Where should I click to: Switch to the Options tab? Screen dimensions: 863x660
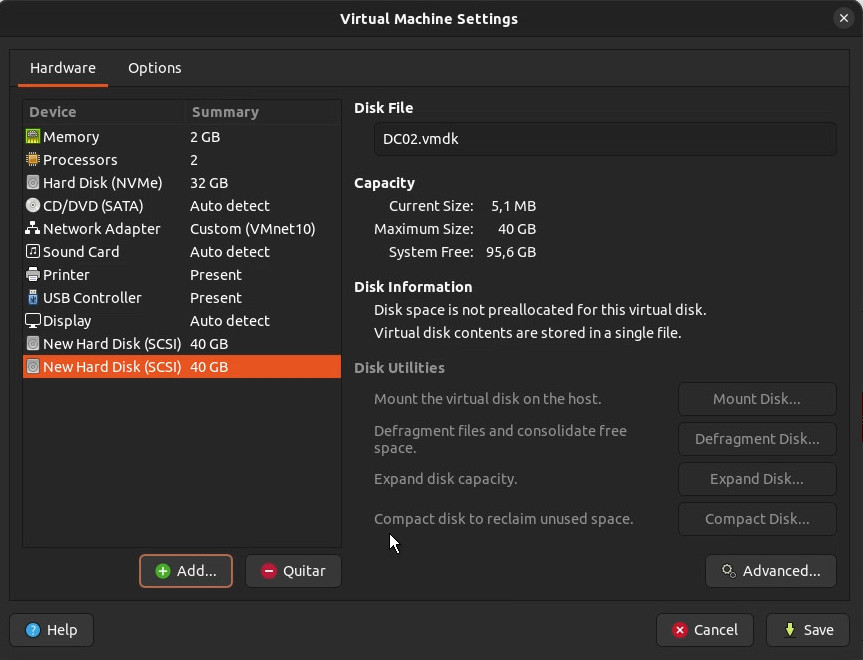[x=154, y=68]
